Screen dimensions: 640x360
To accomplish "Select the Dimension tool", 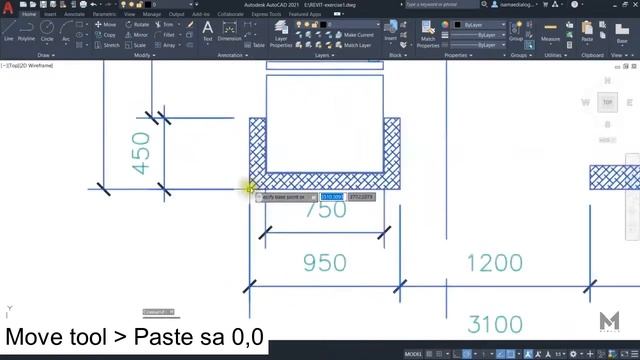I will click(229, 31).
